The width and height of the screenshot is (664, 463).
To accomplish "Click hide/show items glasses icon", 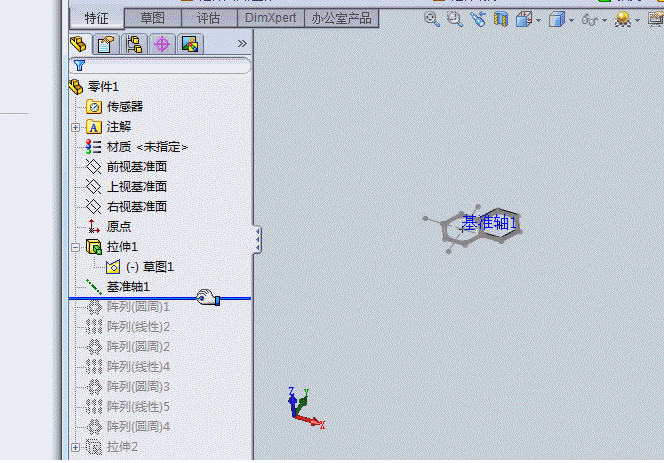I will point(590,19).
